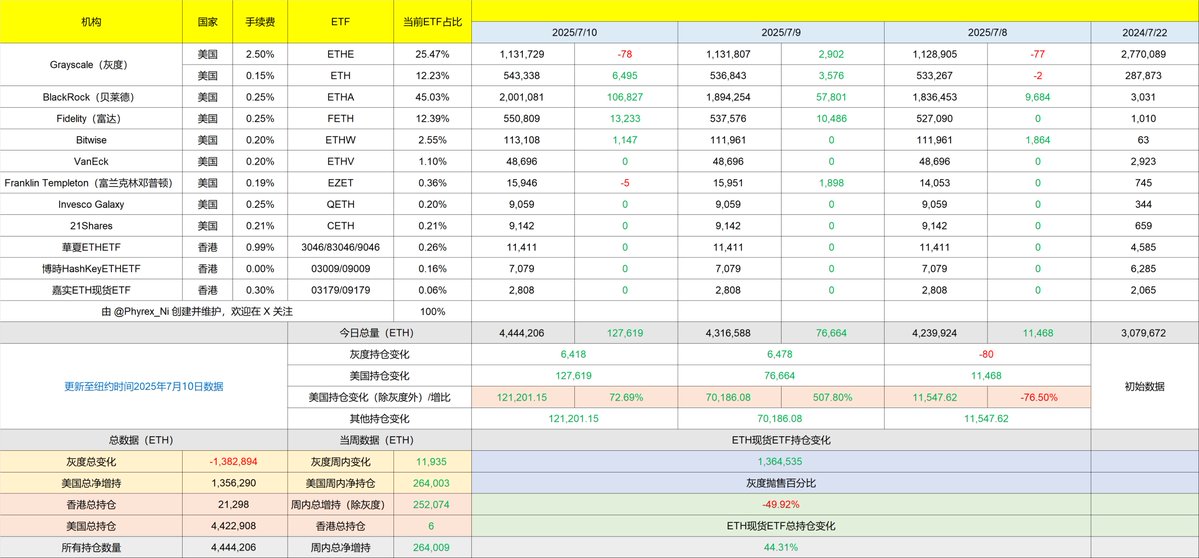This screenshot has width=1199, height=558.
Task: Click the 2025/7/8 date header
Action: click(987, 33)
